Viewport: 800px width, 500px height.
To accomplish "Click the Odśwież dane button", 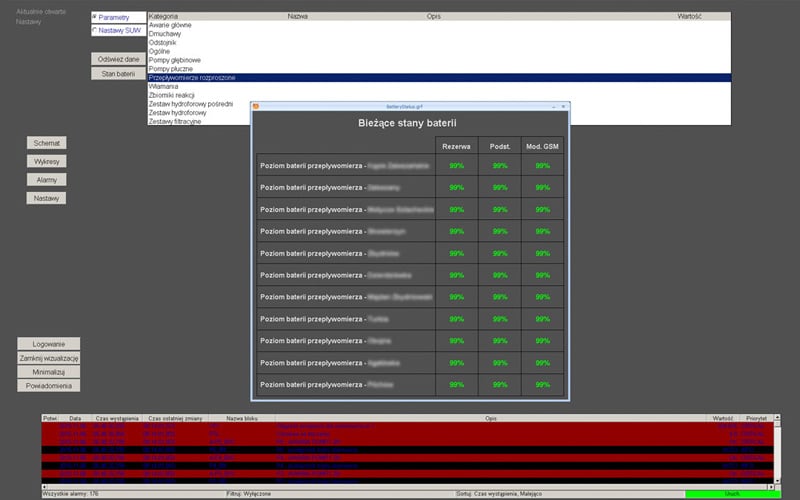I will coord(118,59).
